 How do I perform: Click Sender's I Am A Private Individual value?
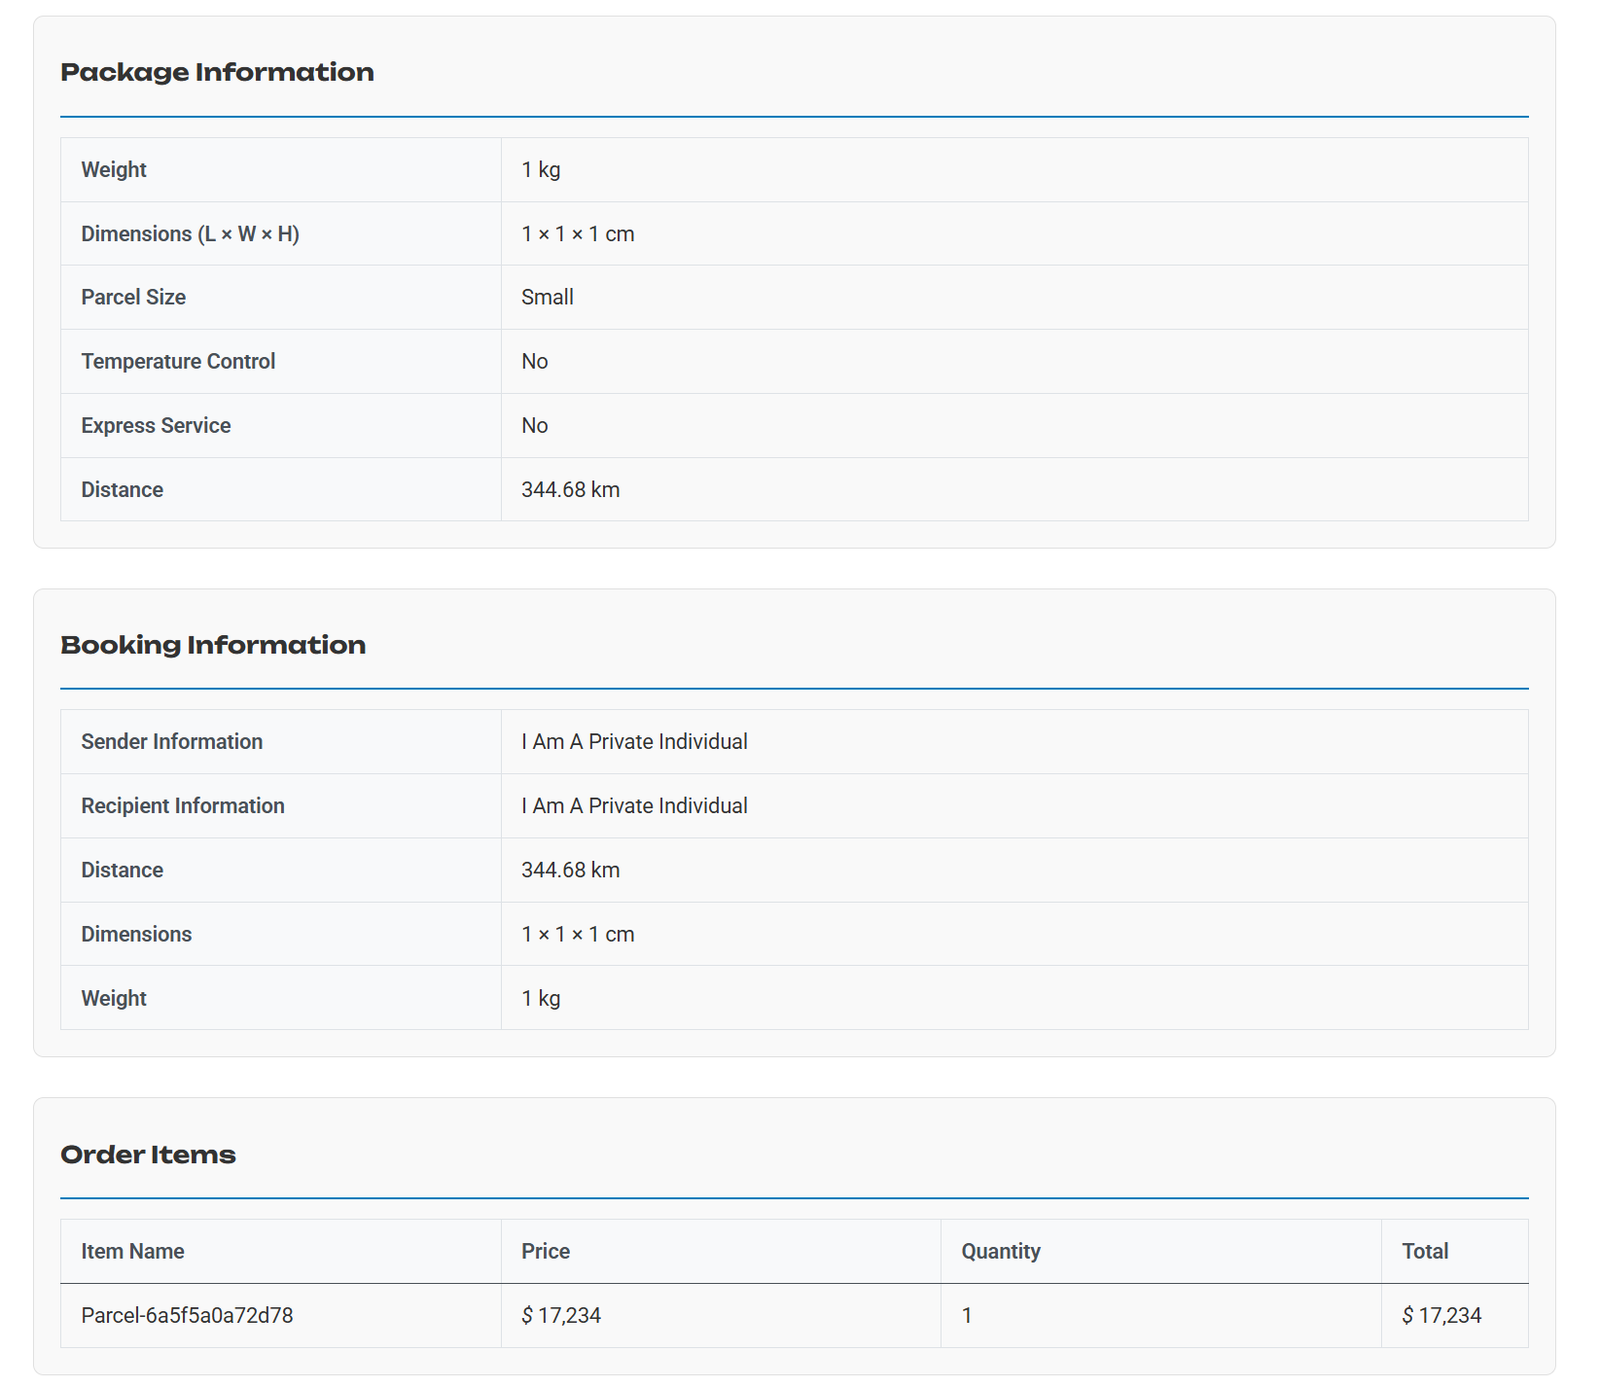tap(634, 742)
